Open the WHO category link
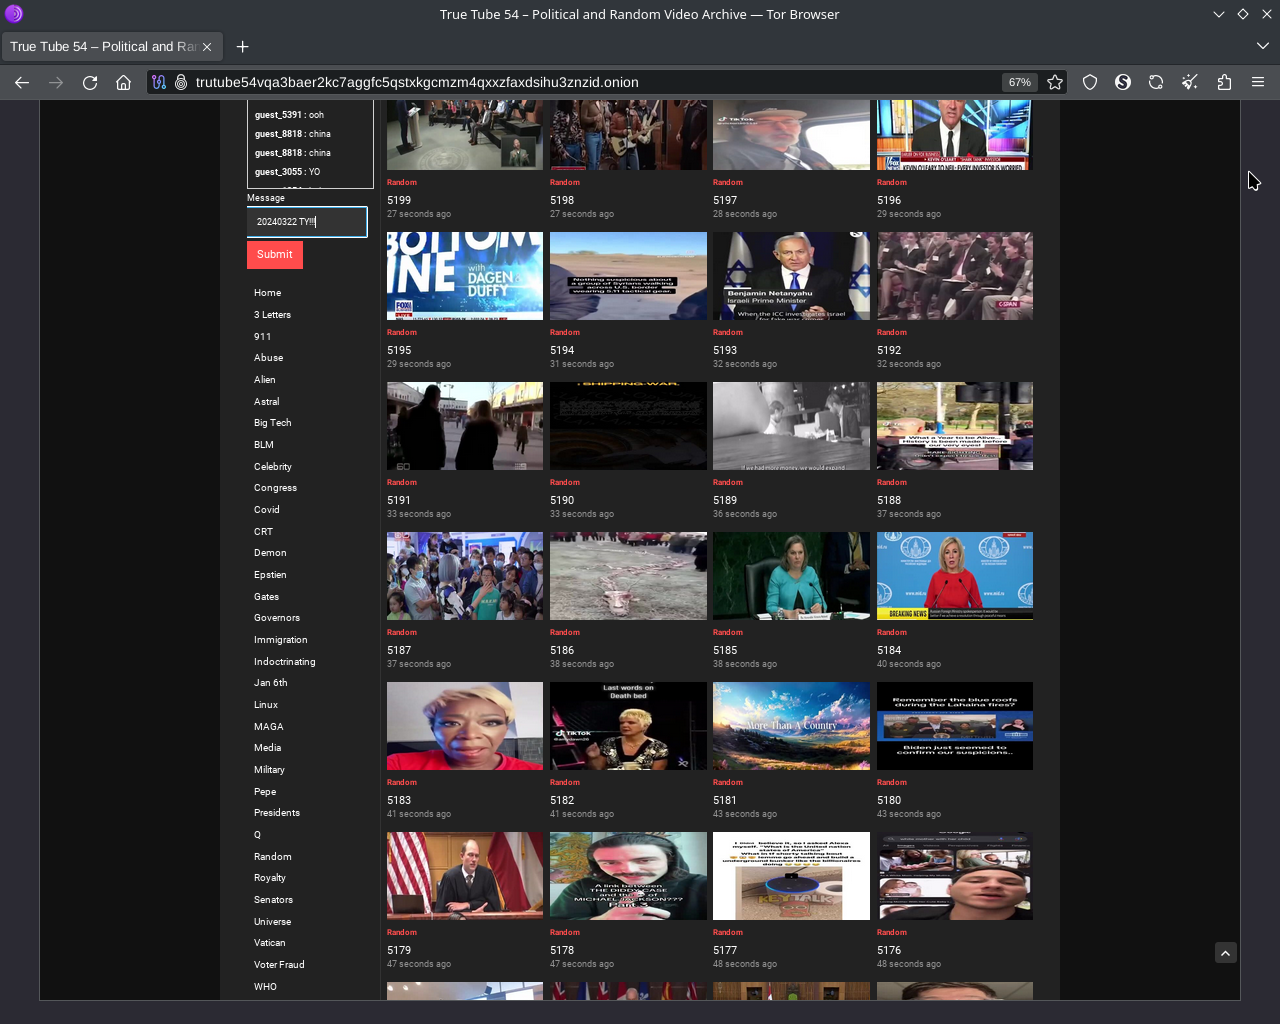 [266, 987]
